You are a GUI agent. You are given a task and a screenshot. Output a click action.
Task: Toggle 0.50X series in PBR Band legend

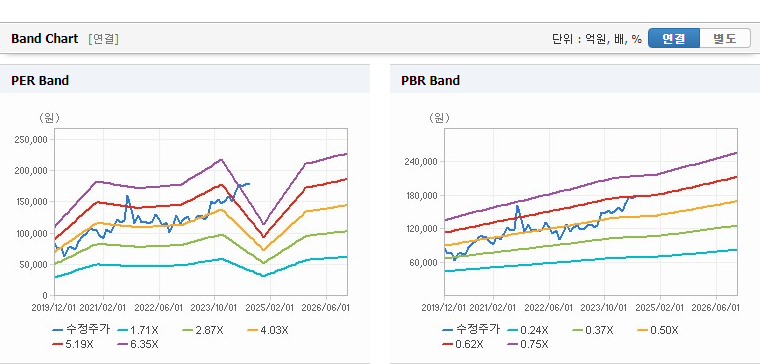(x=658, y=331)
